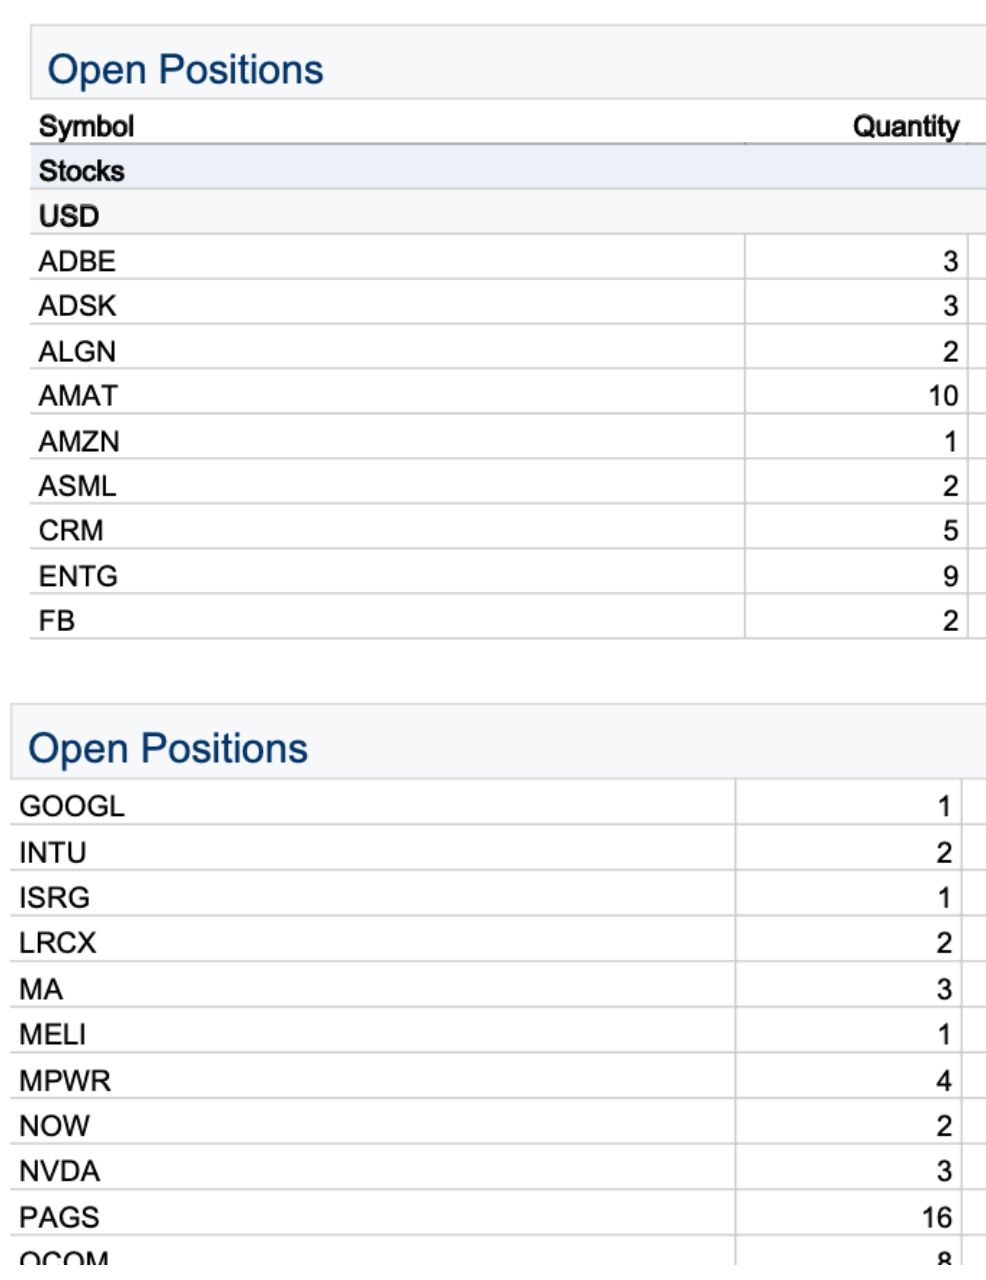Click the MPWR symbol
Image resolution: width=986 pixels, height=1280 pixels.
pyautogui.click(x=65, y=1080)
